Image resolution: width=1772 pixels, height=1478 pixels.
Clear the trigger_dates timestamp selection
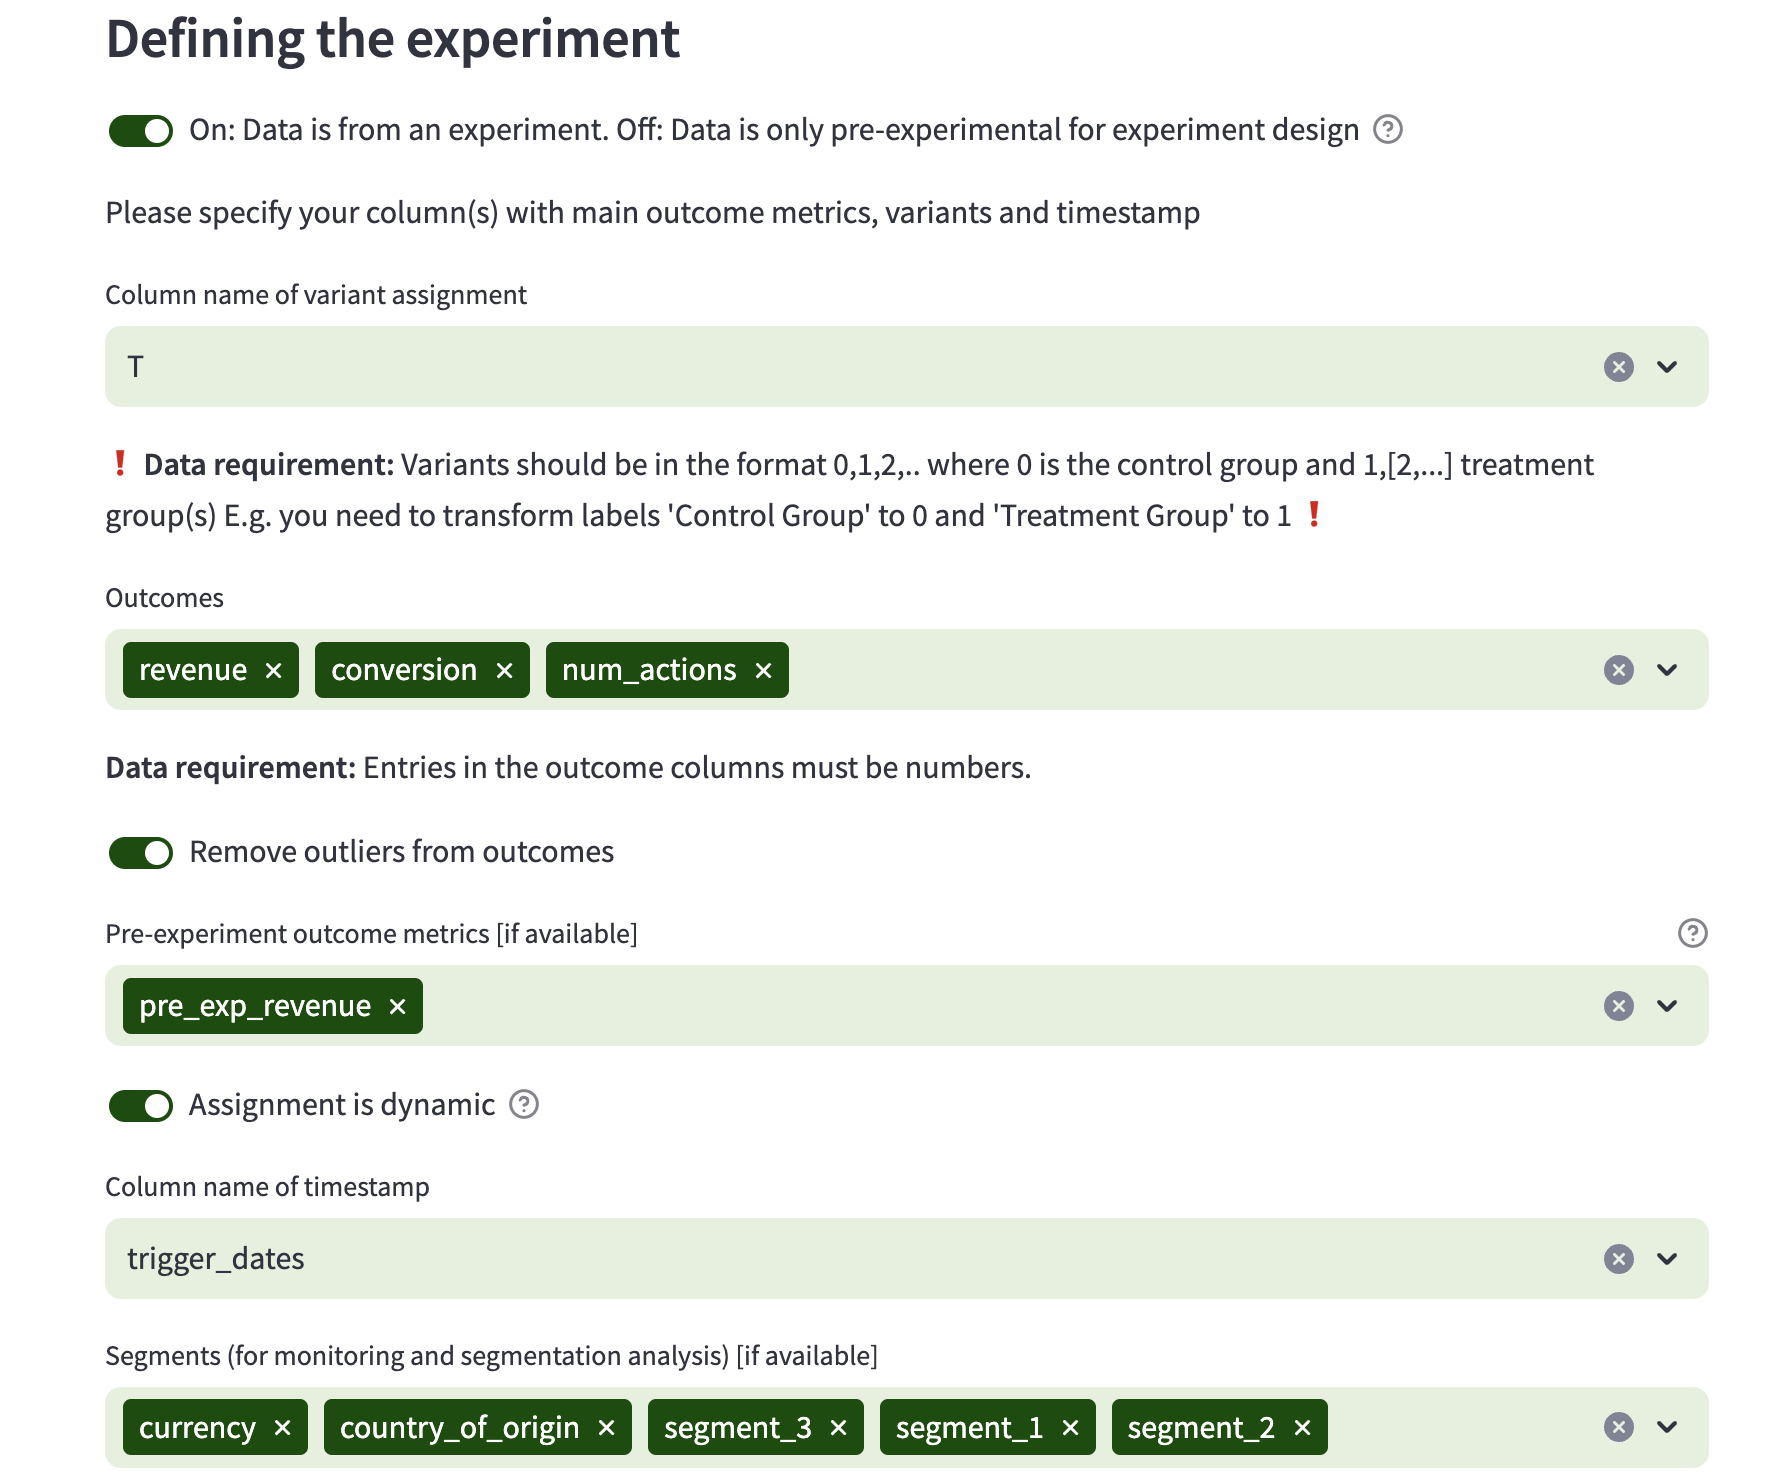1617,1259
